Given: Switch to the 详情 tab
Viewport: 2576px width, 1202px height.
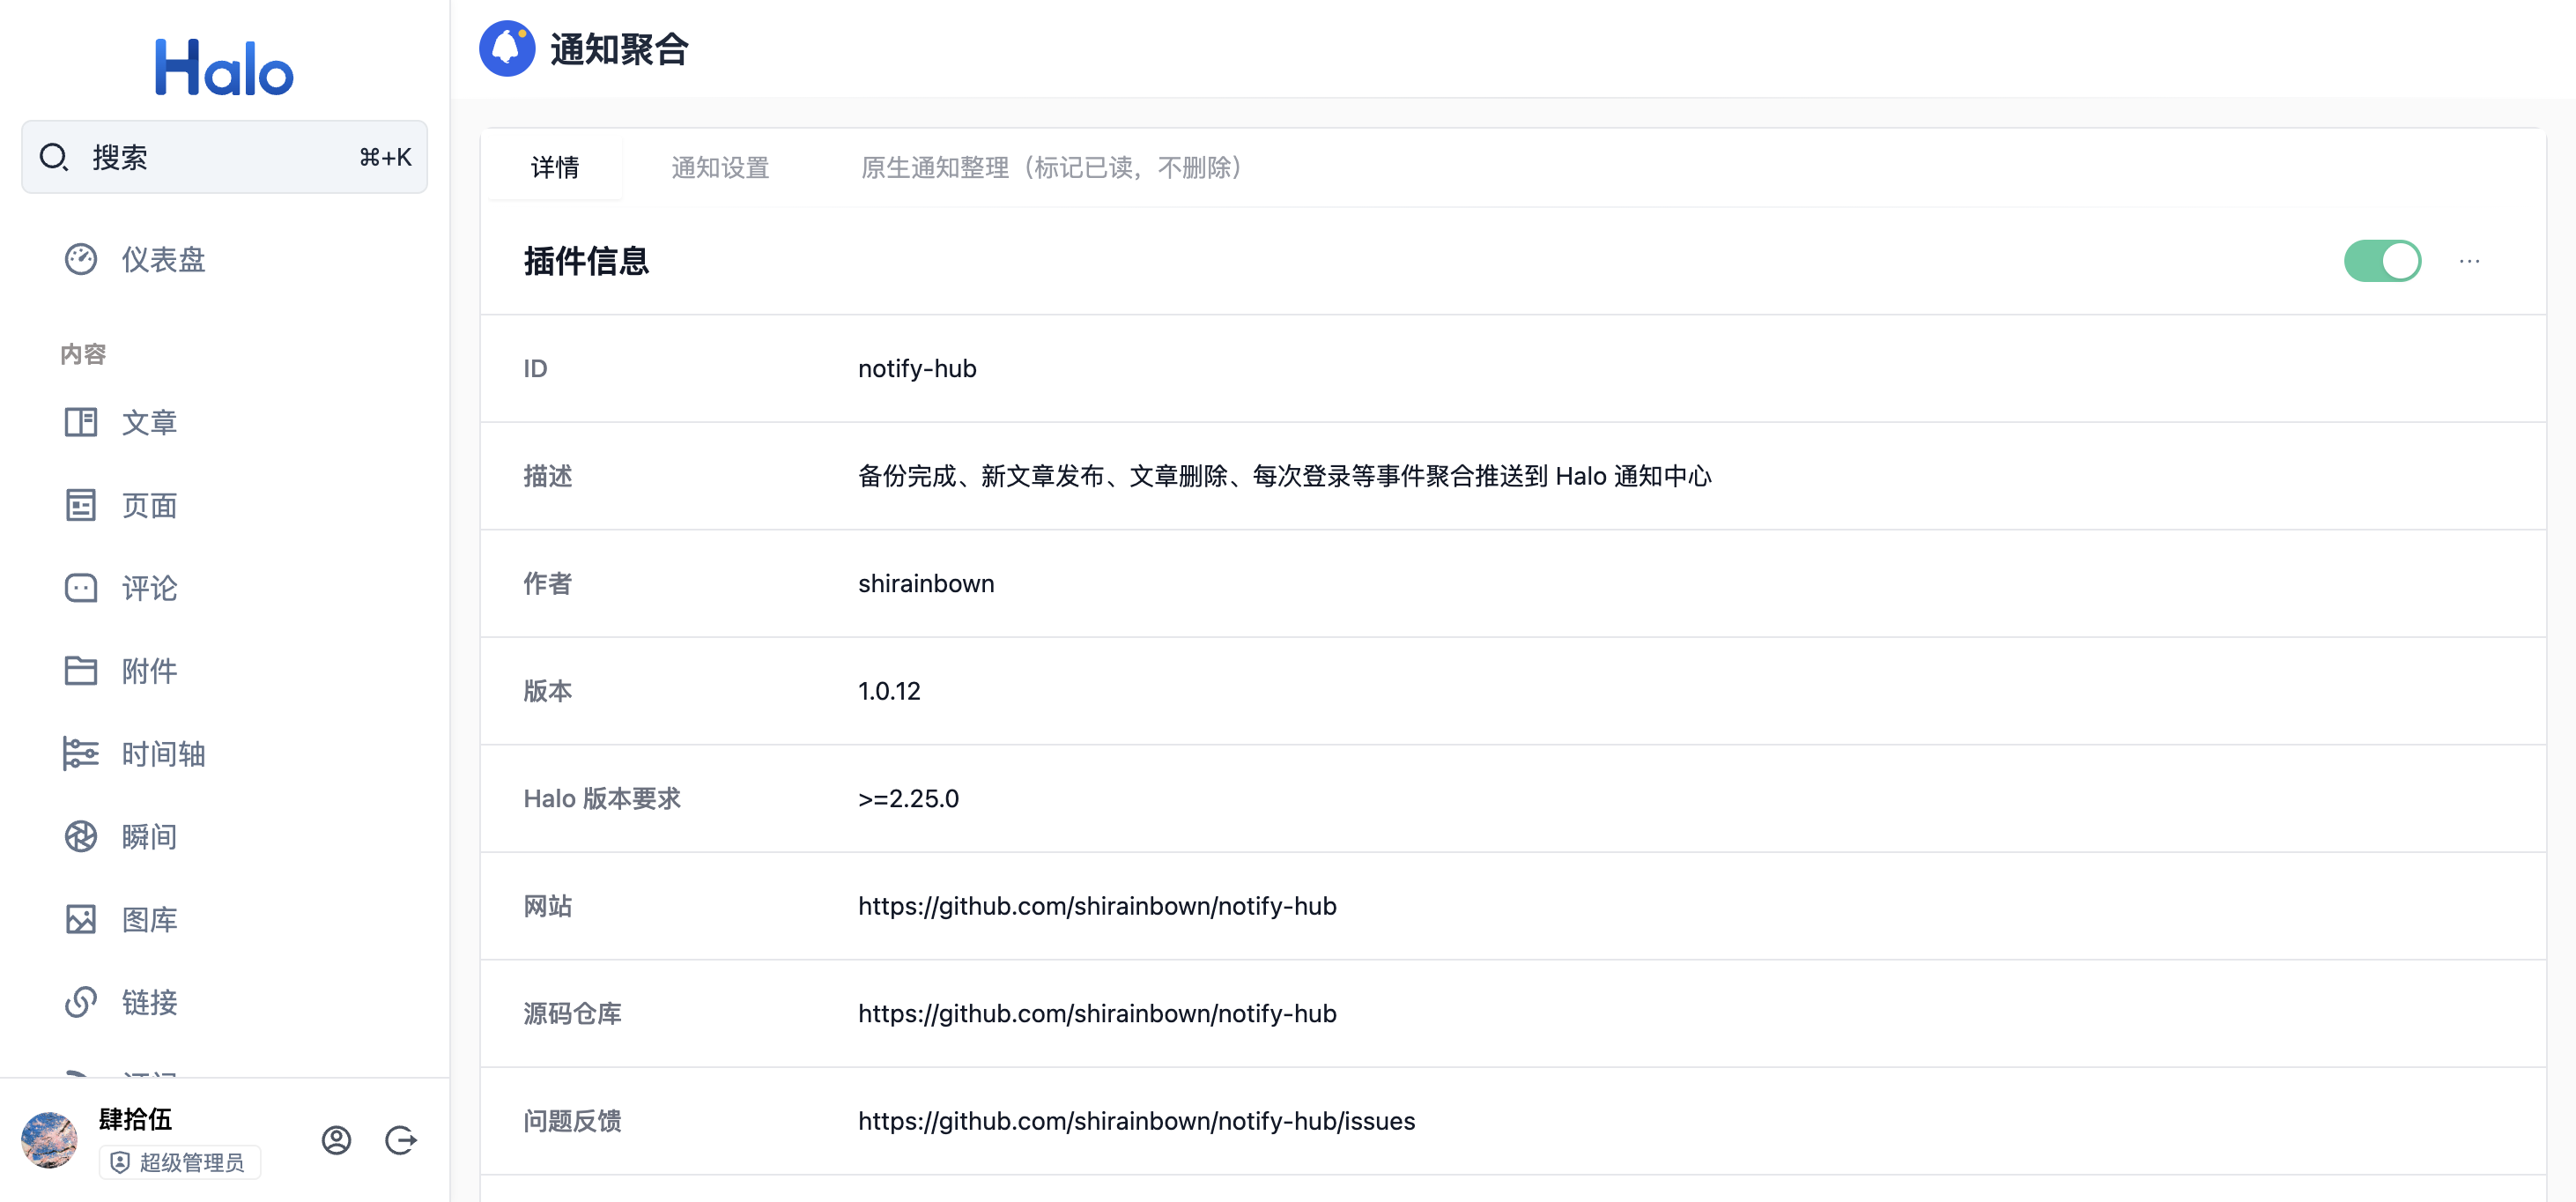Looking at the screenshot, I should (x=555, y=167).
